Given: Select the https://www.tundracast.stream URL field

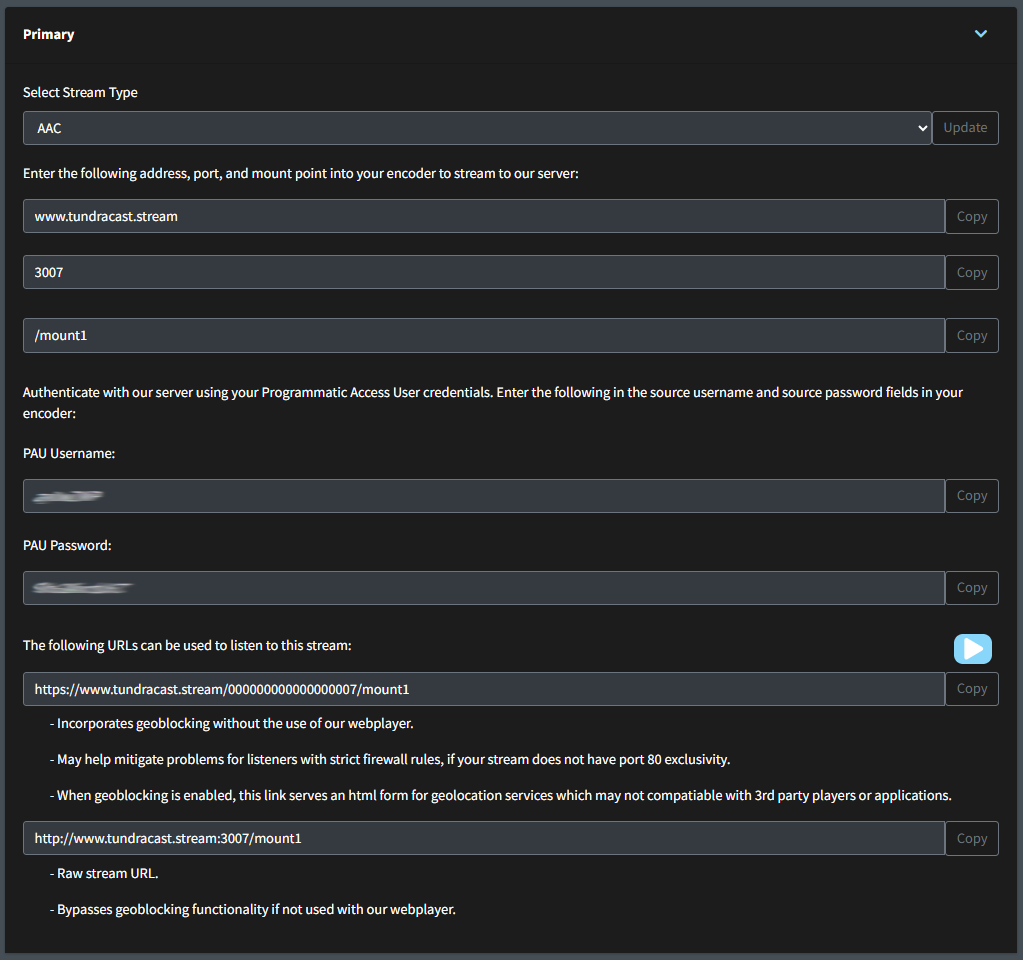Looking at the screenshot, I should click(483, 689).
